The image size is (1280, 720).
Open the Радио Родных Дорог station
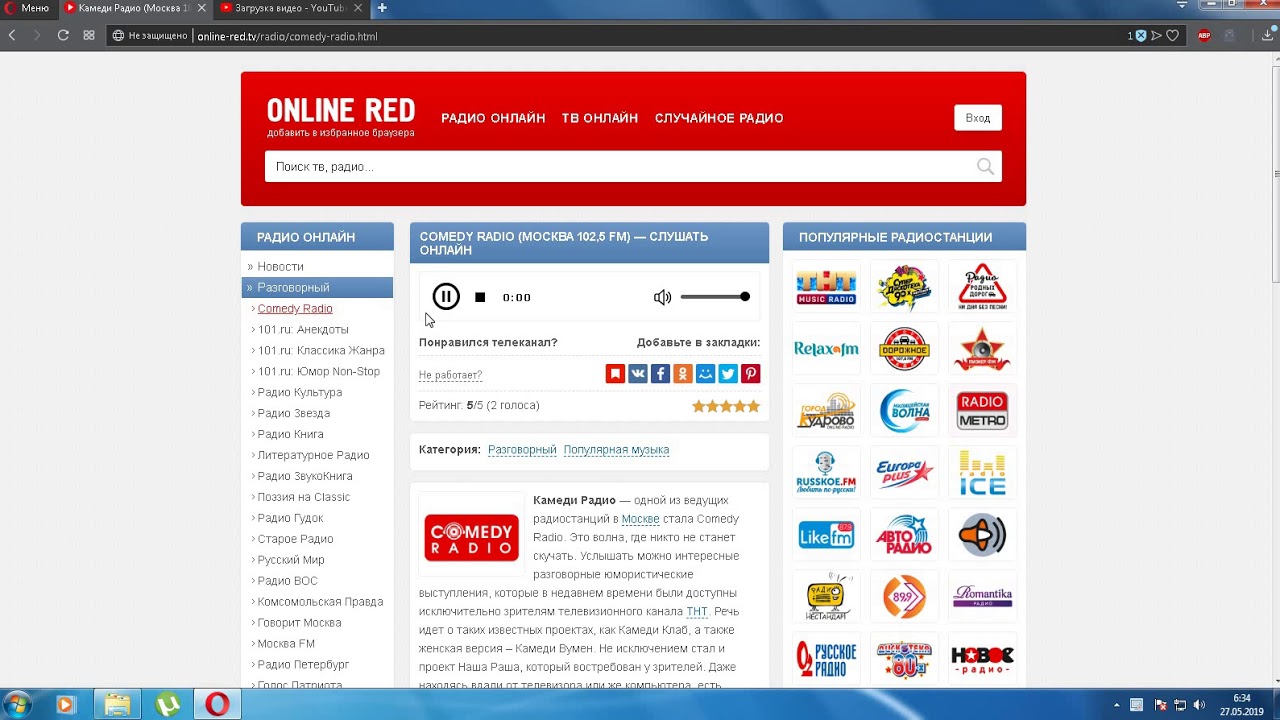tap(982, 288)
